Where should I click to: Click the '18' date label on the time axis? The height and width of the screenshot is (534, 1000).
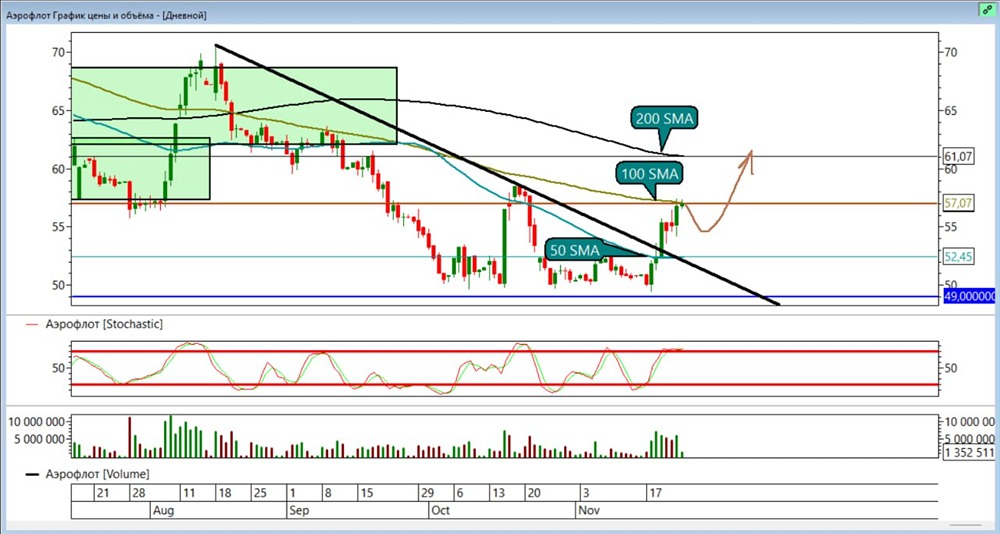point(224,493)
